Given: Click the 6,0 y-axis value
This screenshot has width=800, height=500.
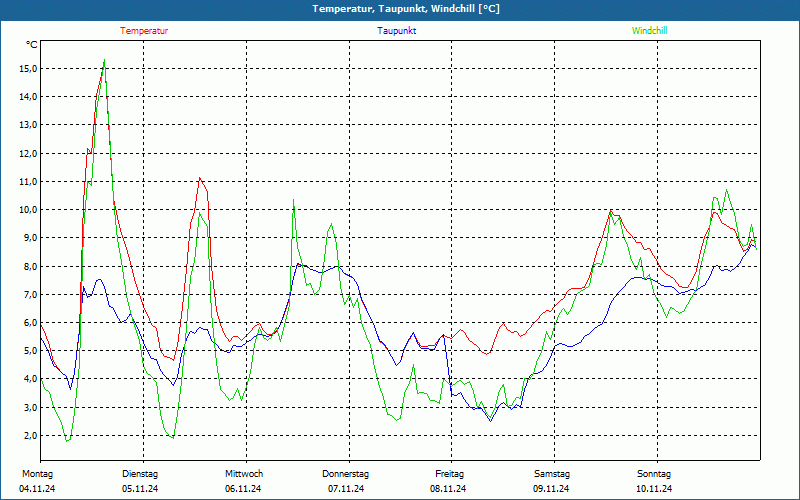Looking at the screenshot, I should click(x=30, y=322).
